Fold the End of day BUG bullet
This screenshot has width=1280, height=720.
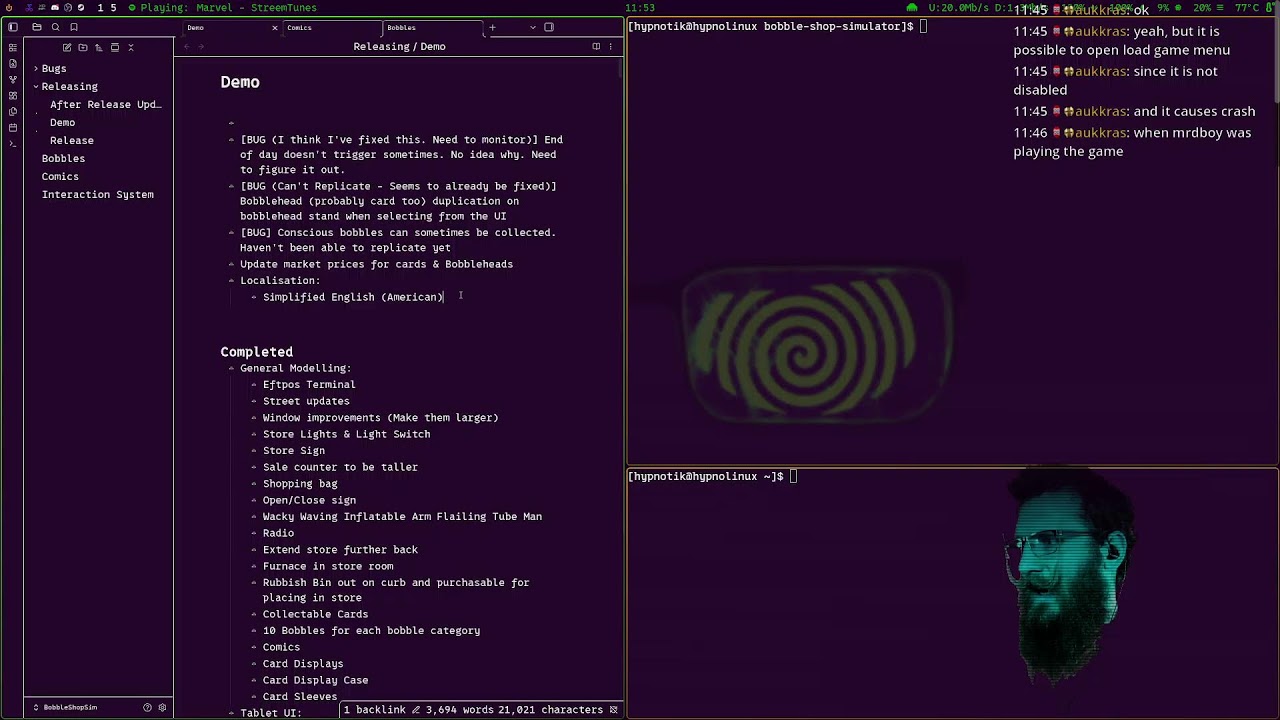click(x=231, y=140)
